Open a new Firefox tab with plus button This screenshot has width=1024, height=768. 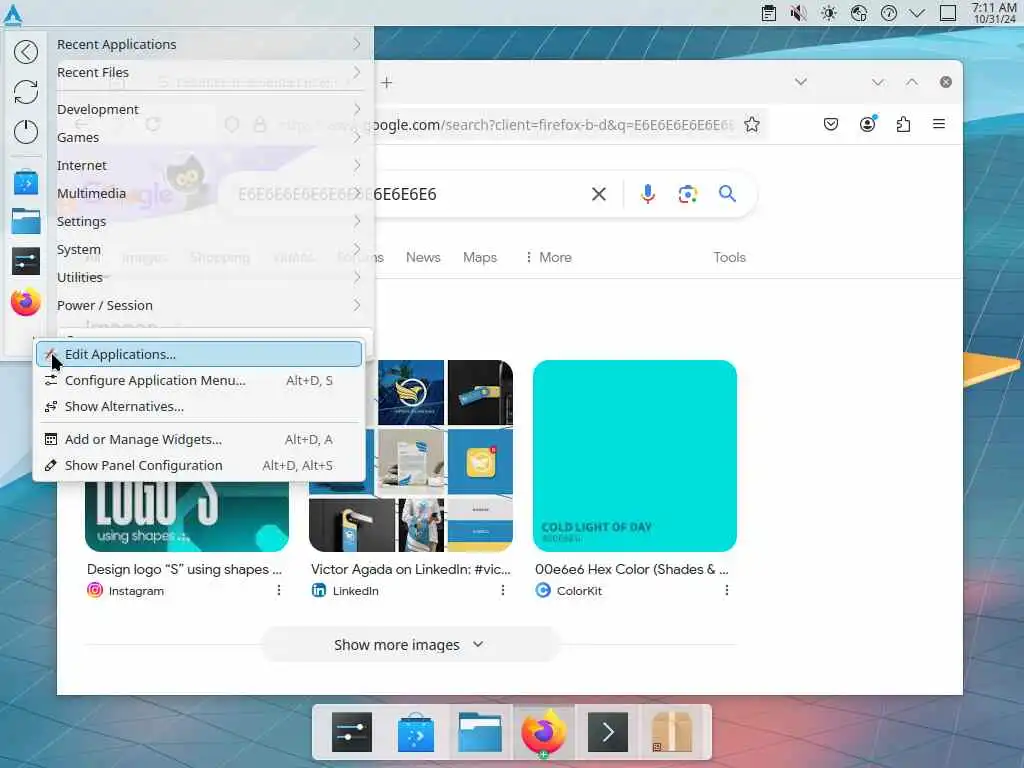click(387, 82)
